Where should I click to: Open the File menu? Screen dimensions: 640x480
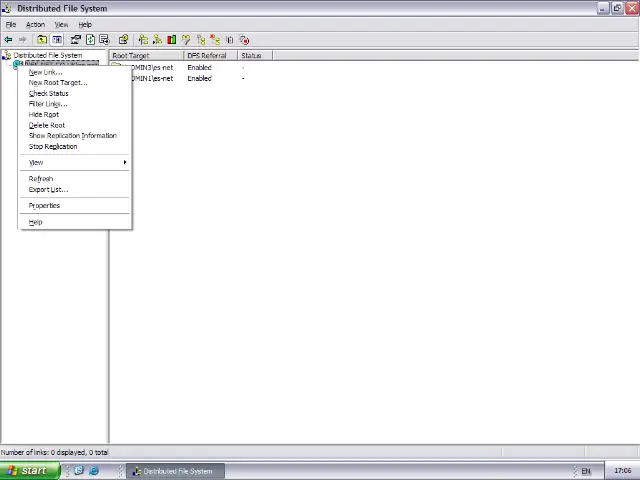tap(11, 24)
